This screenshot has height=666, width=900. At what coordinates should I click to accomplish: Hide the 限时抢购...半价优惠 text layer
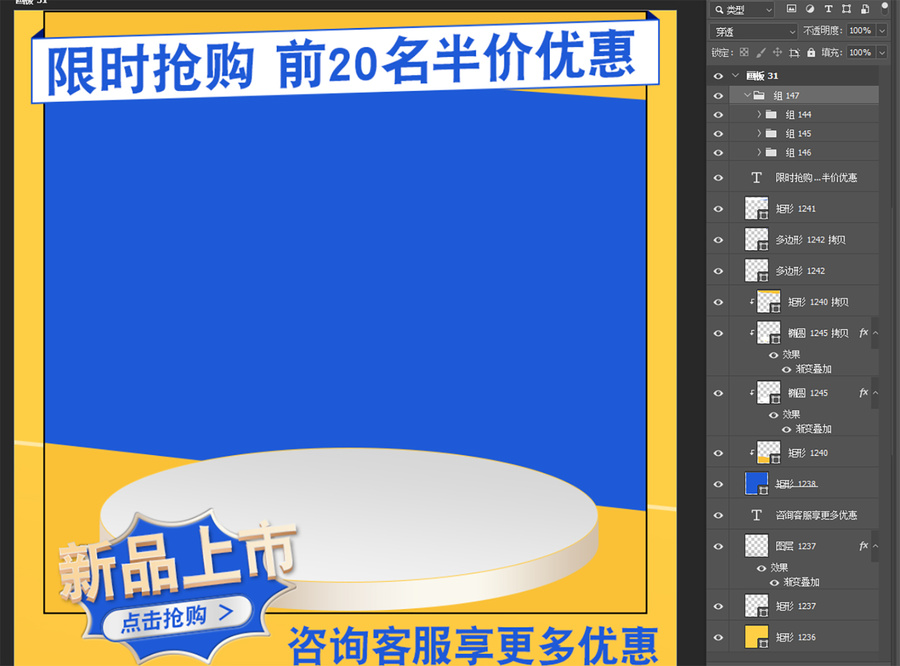[x=718, y=178]
